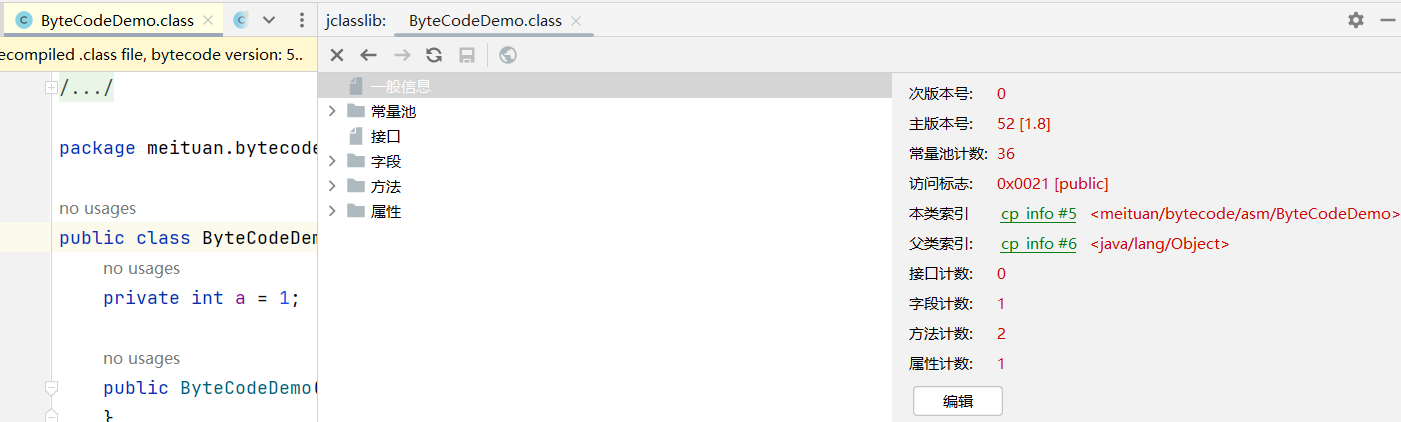Viewport: 1401px width, 422px height.
Task: Show the hidden editor tabs dropdown
Action: click(x=268, y=20)
